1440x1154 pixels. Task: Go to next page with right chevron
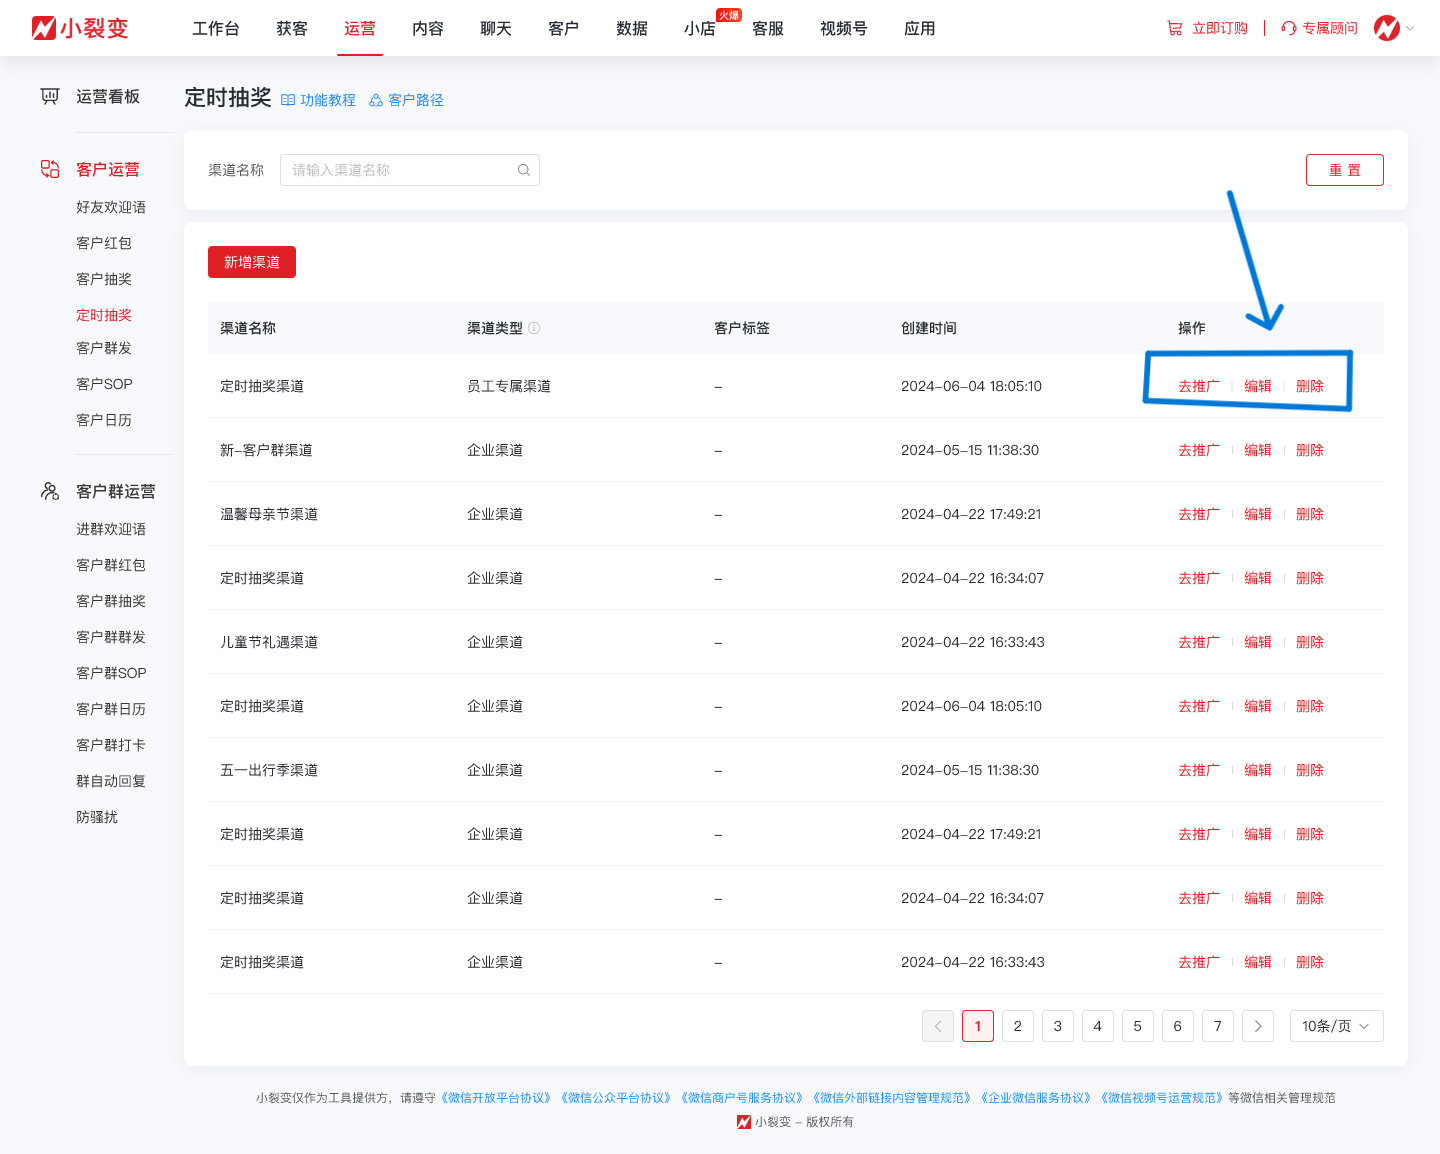pos(1257,1026)
